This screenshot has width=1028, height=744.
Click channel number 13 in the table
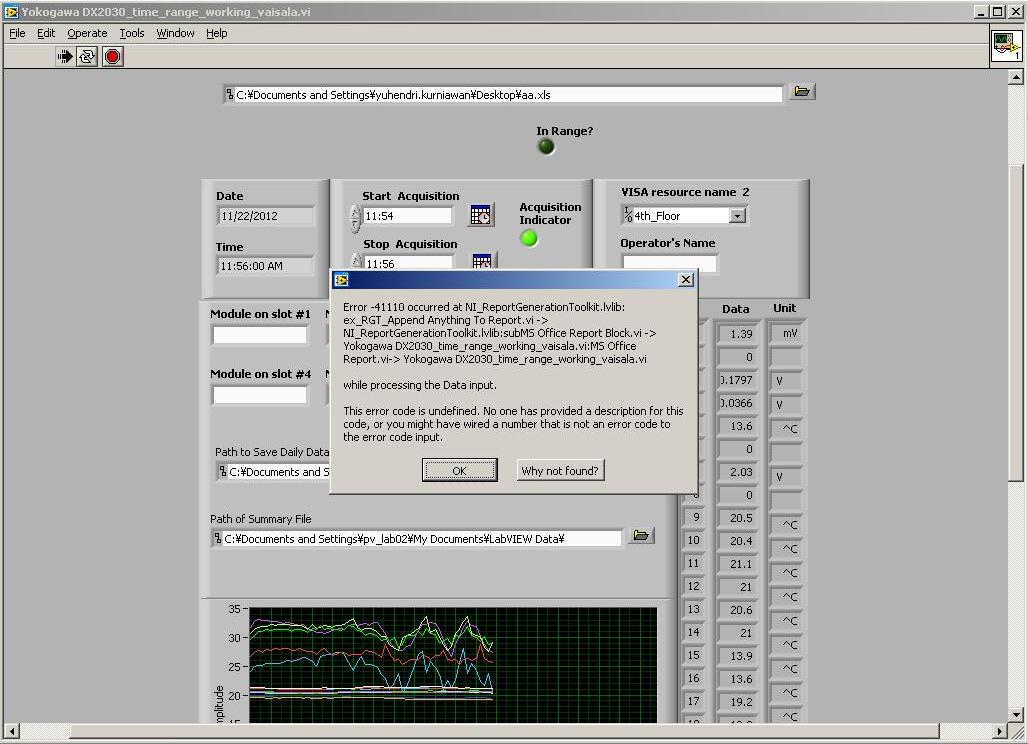tap(694, 609)
